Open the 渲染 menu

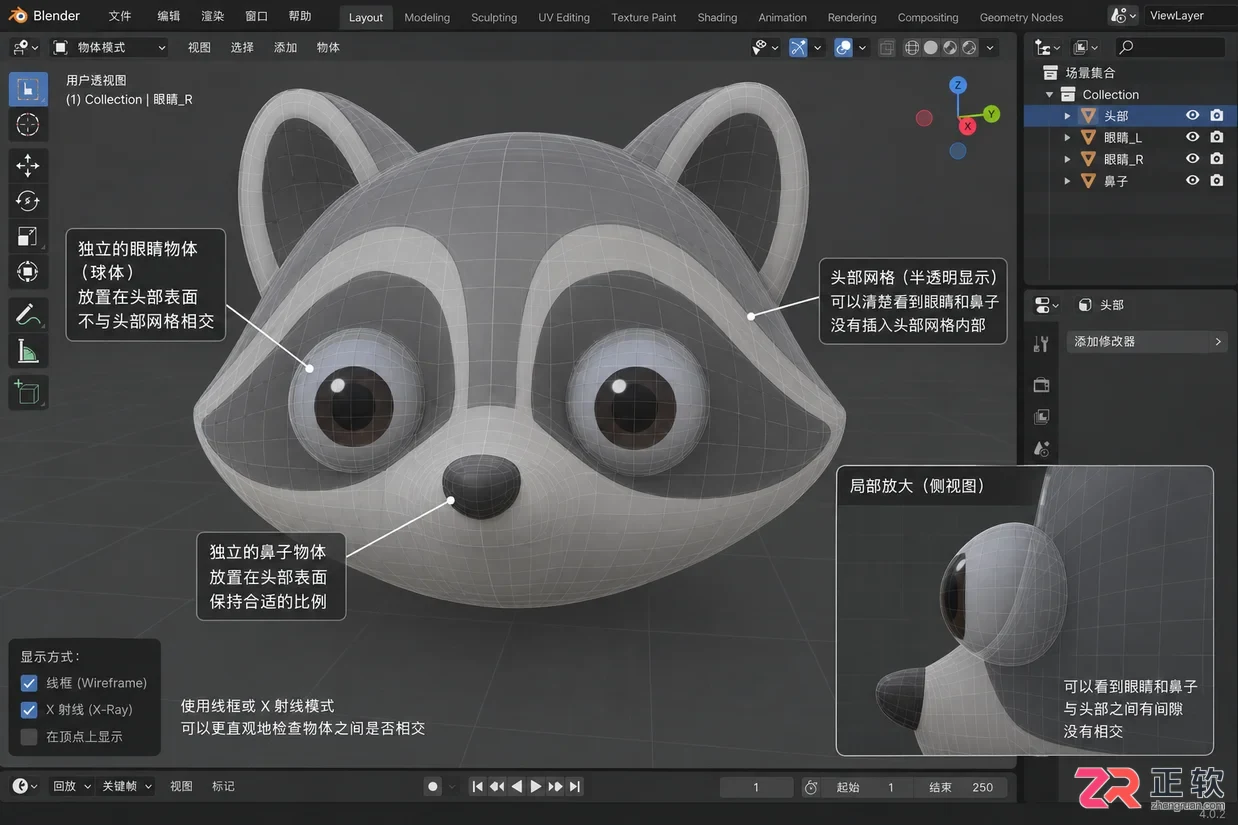click(x=213, y=16)
